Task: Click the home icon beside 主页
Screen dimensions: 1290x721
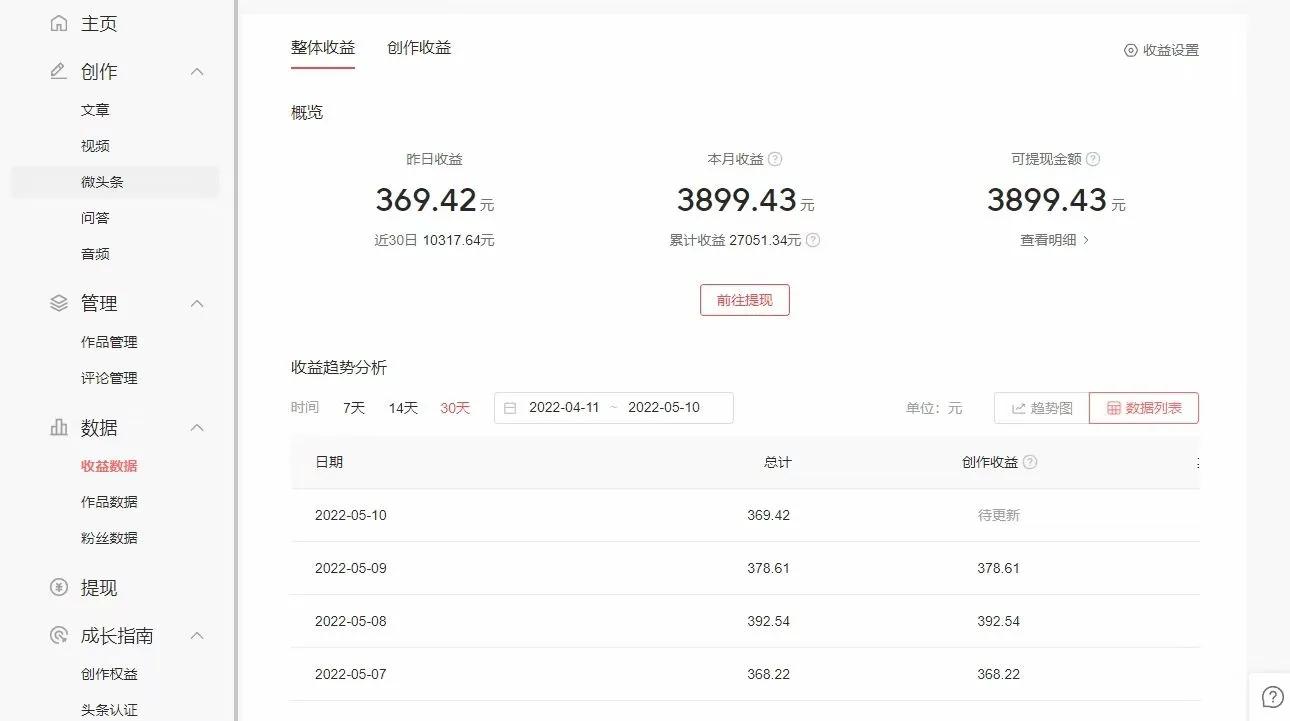Action: coord(59,23)
